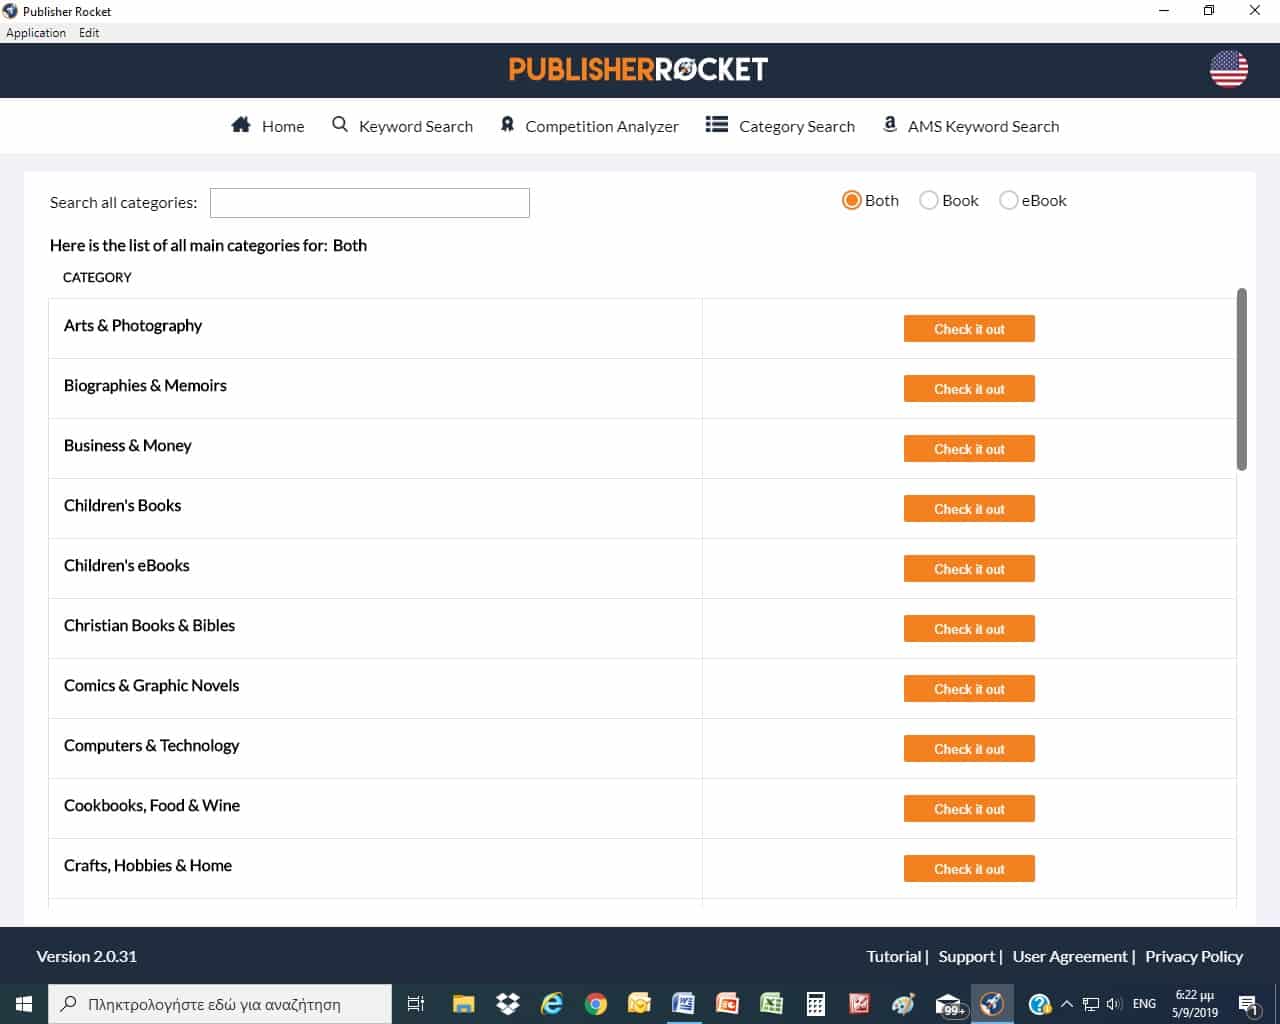Image resolution: width=1280 pixels, height=1024 pixels.
Task: Click the AMS Keyword Search 'a' icon
Action: pyautogui.click(x=889, y=124)
